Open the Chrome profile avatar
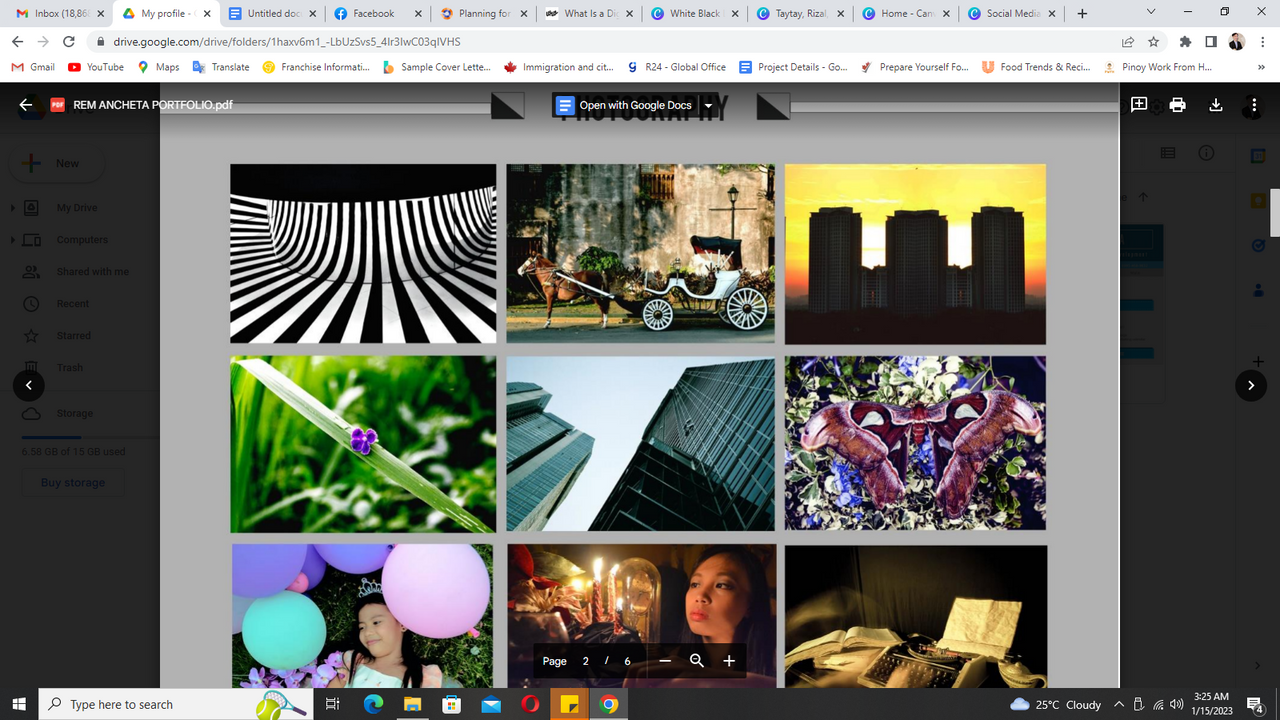This screenshot has width=1280, height=720. 1237,42
